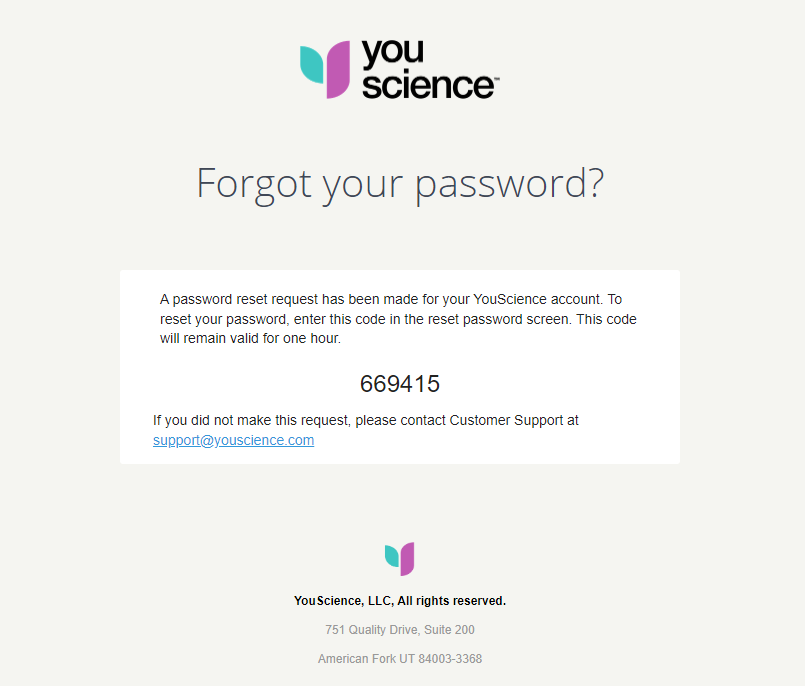Click the "If you did not make this request" text
This screenshot has height=686, width=805.
(x=250, y=420)
